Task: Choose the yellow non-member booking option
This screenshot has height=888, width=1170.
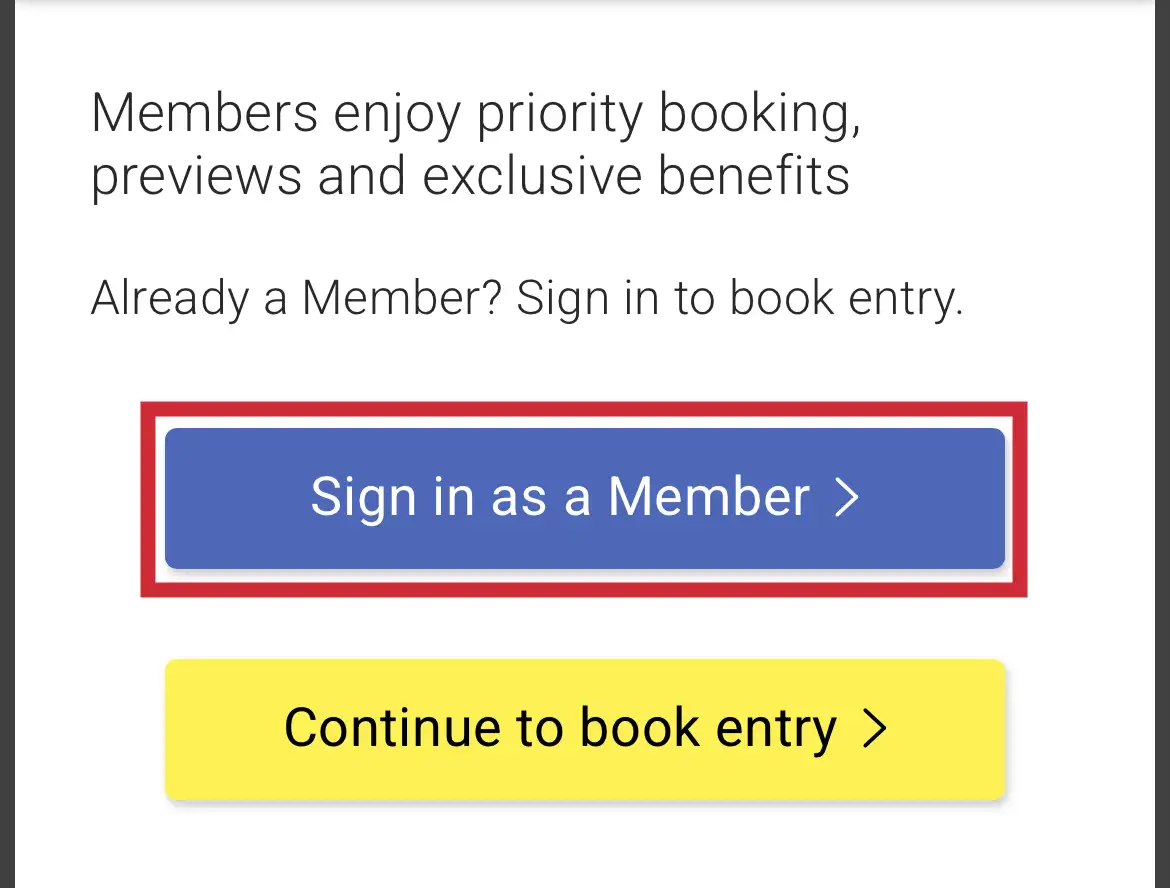Action: pyautogui.click(x=584, y=729)
